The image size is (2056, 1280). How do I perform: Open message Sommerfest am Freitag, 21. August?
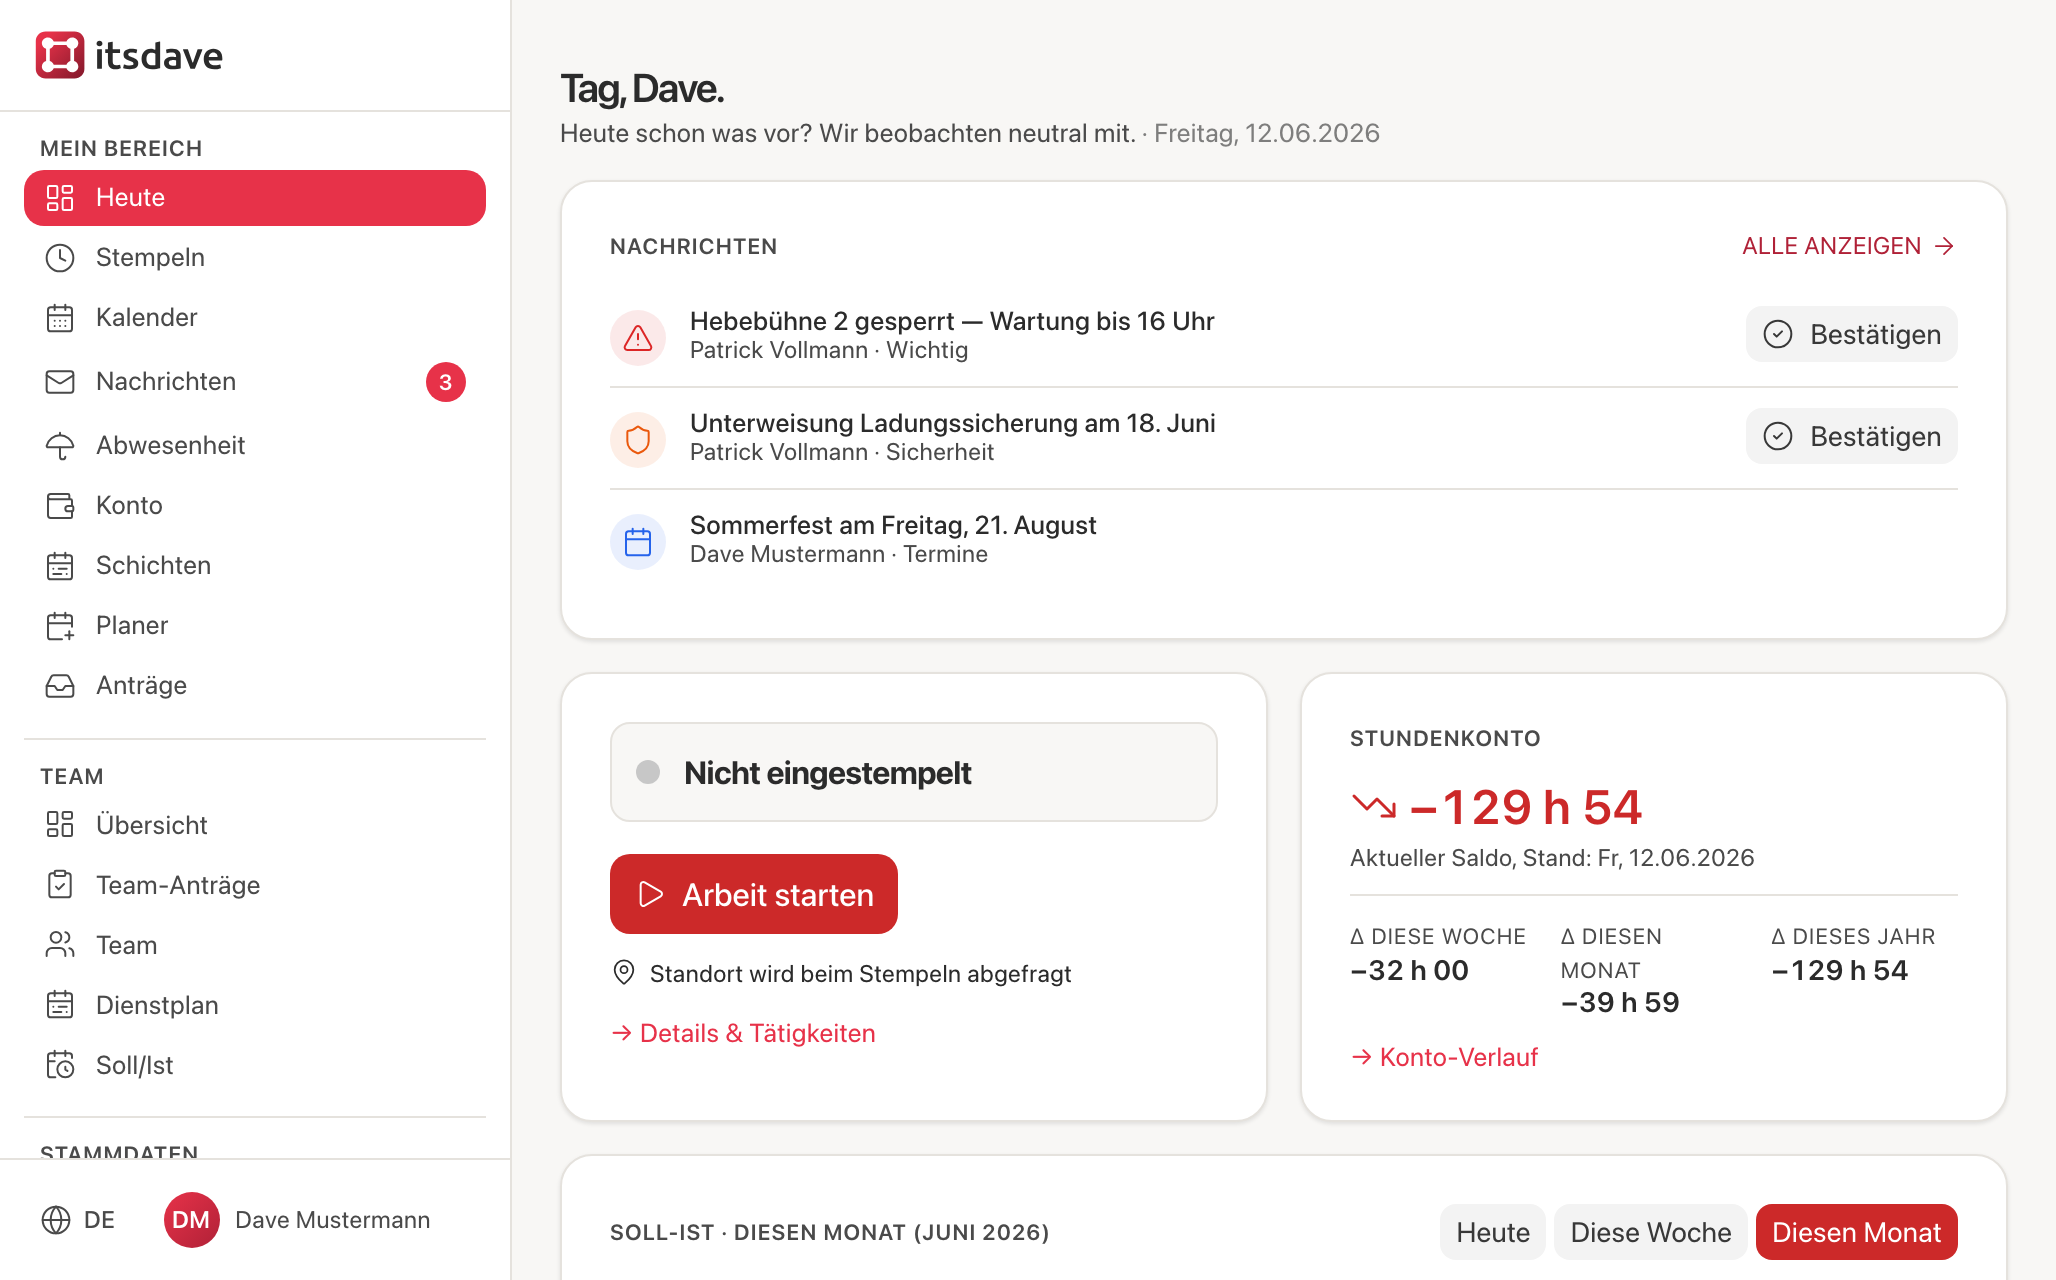coord(893,525)
